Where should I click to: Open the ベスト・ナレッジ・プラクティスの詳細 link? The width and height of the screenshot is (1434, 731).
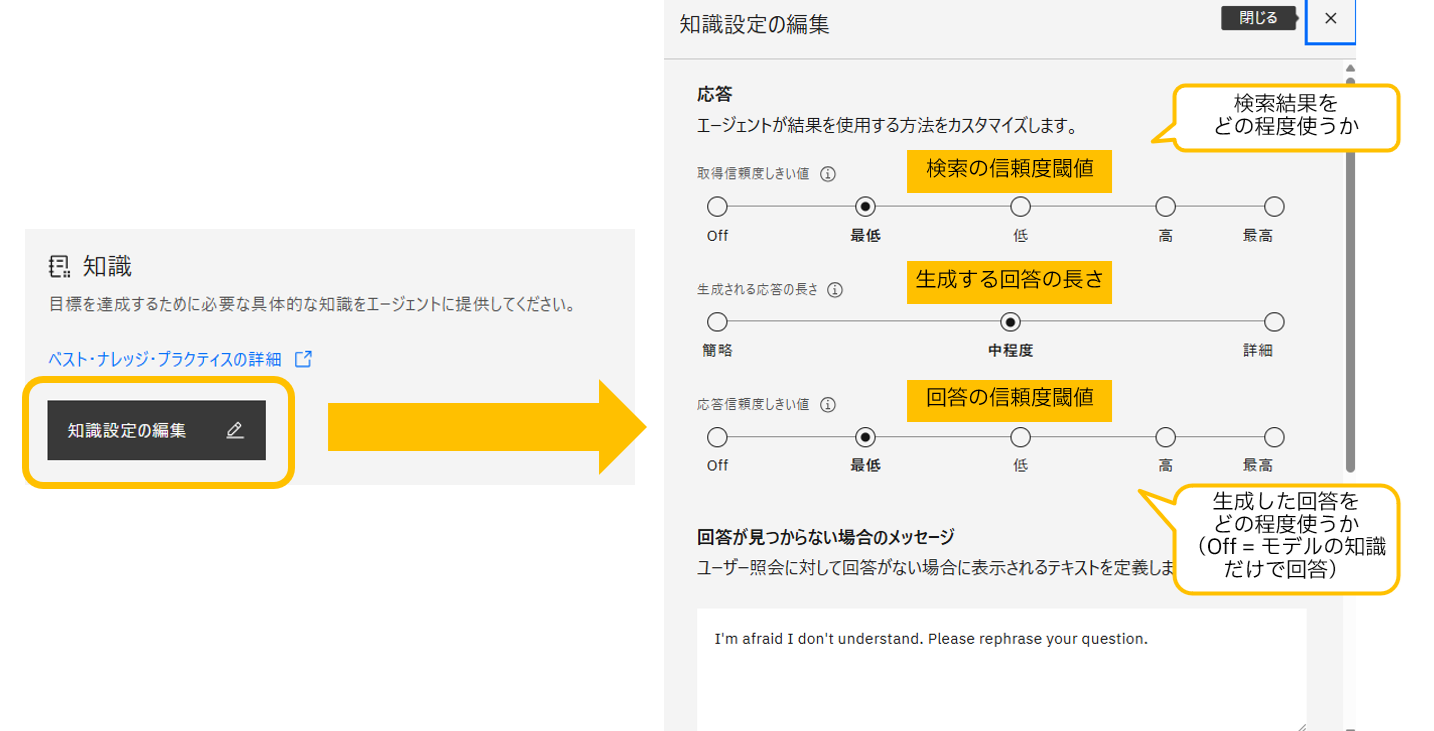coord(165,359)
